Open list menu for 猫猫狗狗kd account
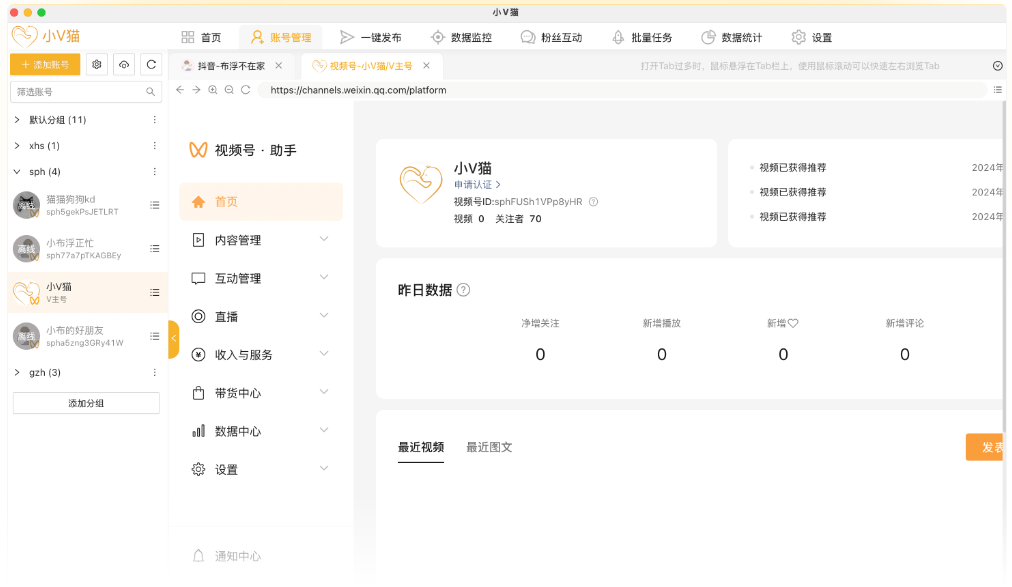Viewport: 1012px width, 587px height. point(155,205)
